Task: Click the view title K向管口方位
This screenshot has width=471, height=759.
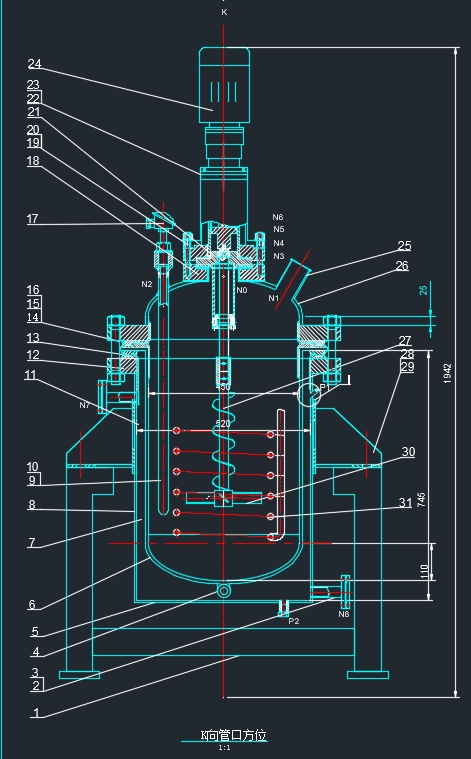Action: [234, 735]
